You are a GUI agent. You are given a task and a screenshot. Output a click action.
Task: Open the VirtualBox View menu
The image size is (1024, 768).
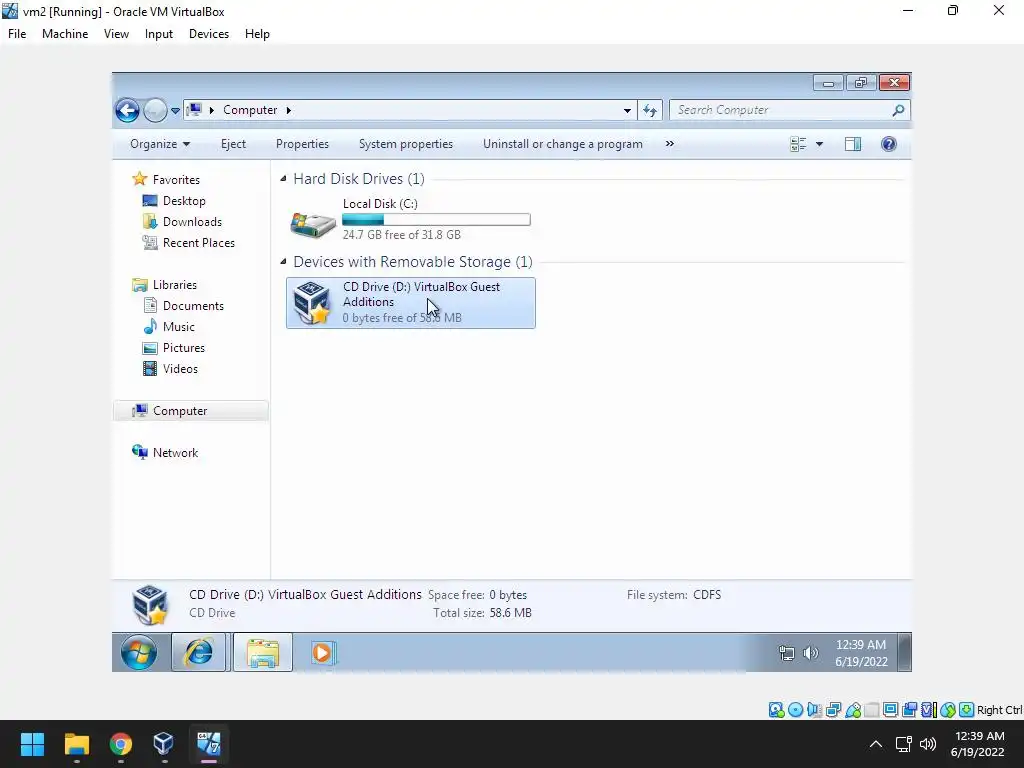coord(116,34)
